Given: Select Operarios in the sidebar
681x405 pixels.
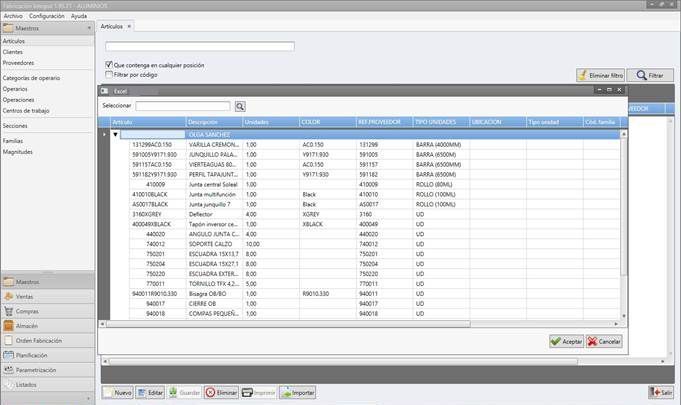Looking at the screenshot, I should coord(15,89).
